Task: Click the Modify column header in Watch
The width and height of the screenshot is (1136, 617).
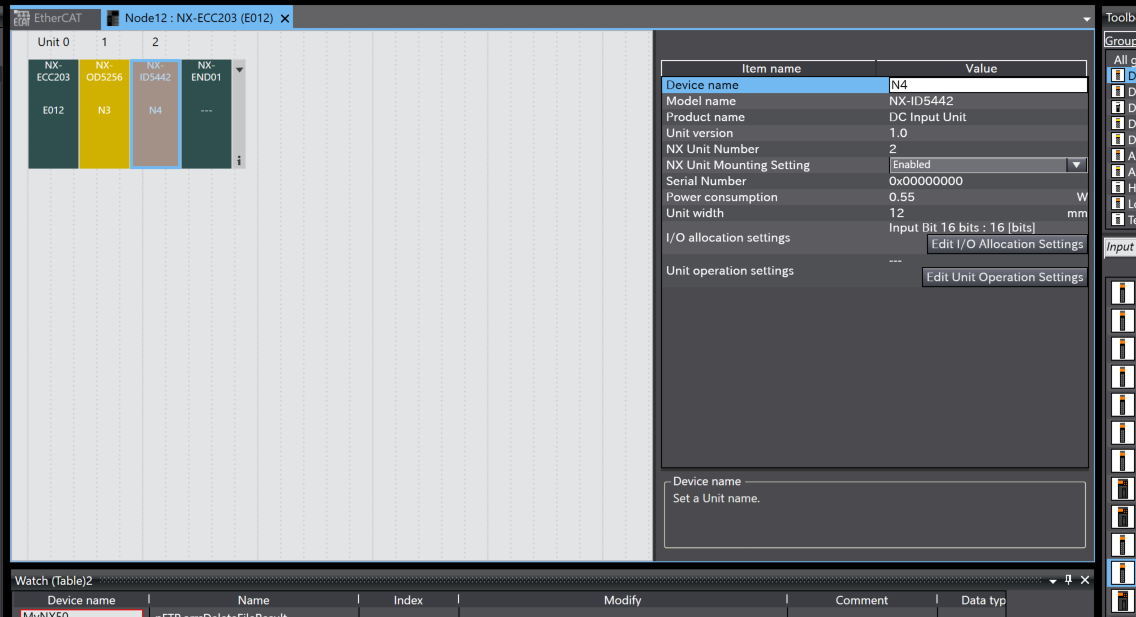Action: pyautogui.click(x=622, y=600)
